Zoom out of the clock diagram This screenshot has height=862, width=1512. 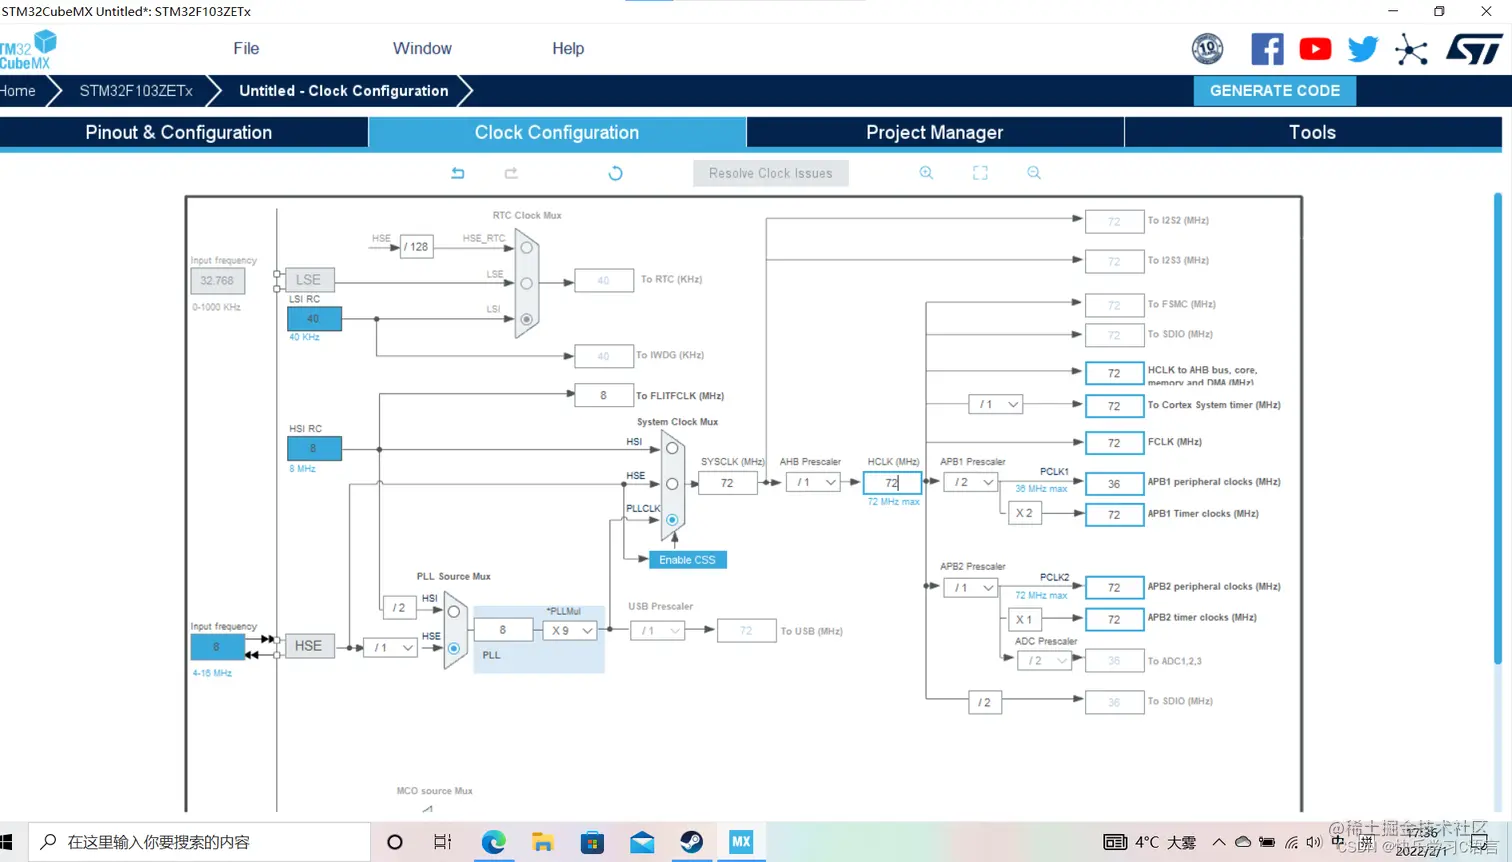[x=1034, y=173]
